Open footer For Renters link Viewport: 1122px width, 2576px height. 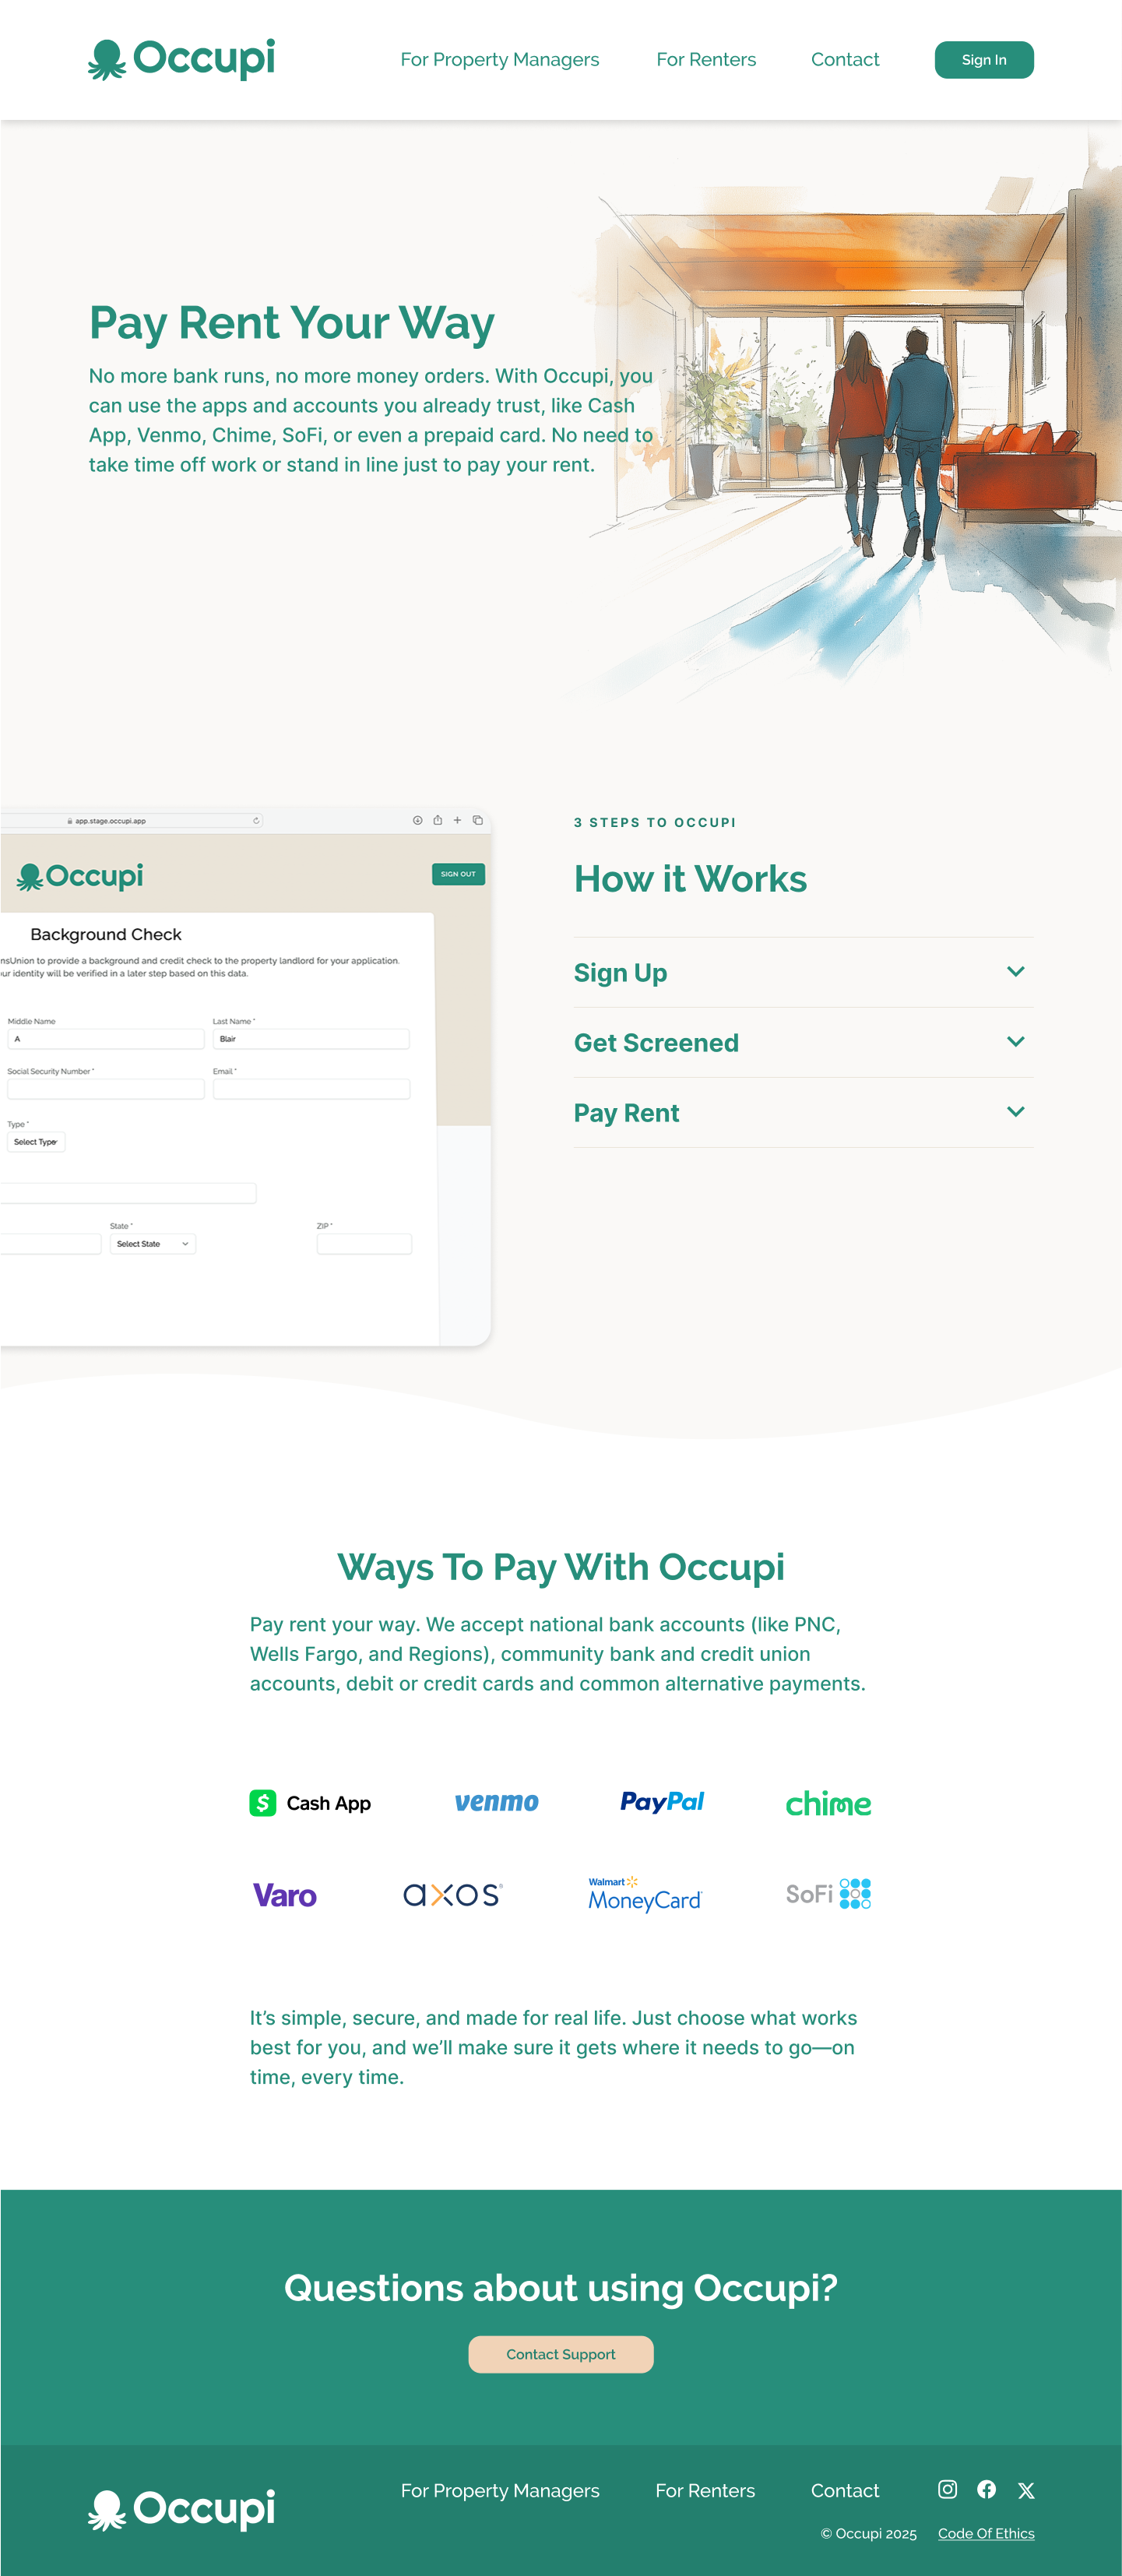pos(705,2490)
